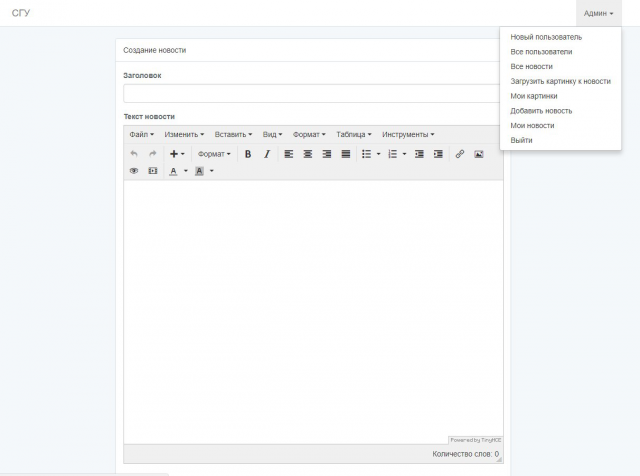
Task: Choose Загрузить картинку к новости
Action: tap(560, 81)
